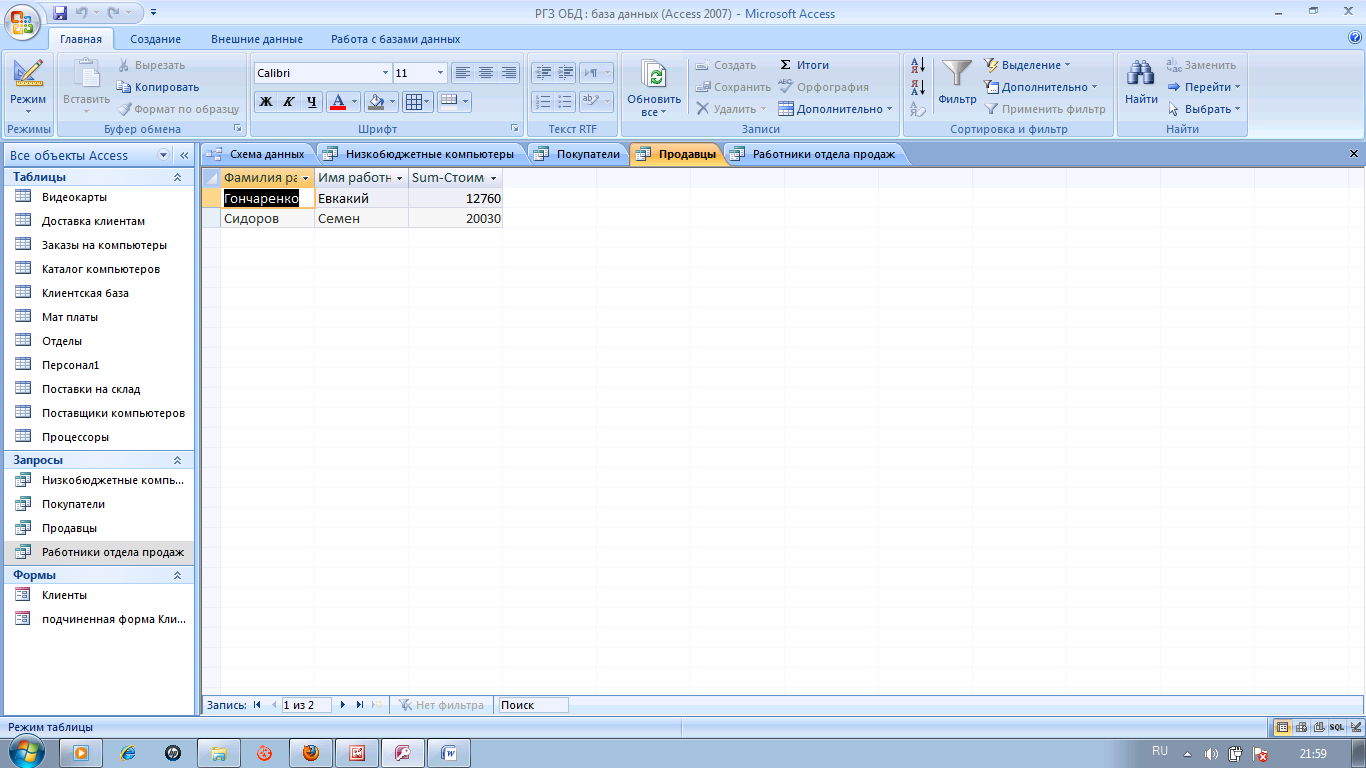Image resolution: width=1366 pixels, height=768 pixels.
Task: Open the Все объекты Access dropdown
Action: click(164, 155)
